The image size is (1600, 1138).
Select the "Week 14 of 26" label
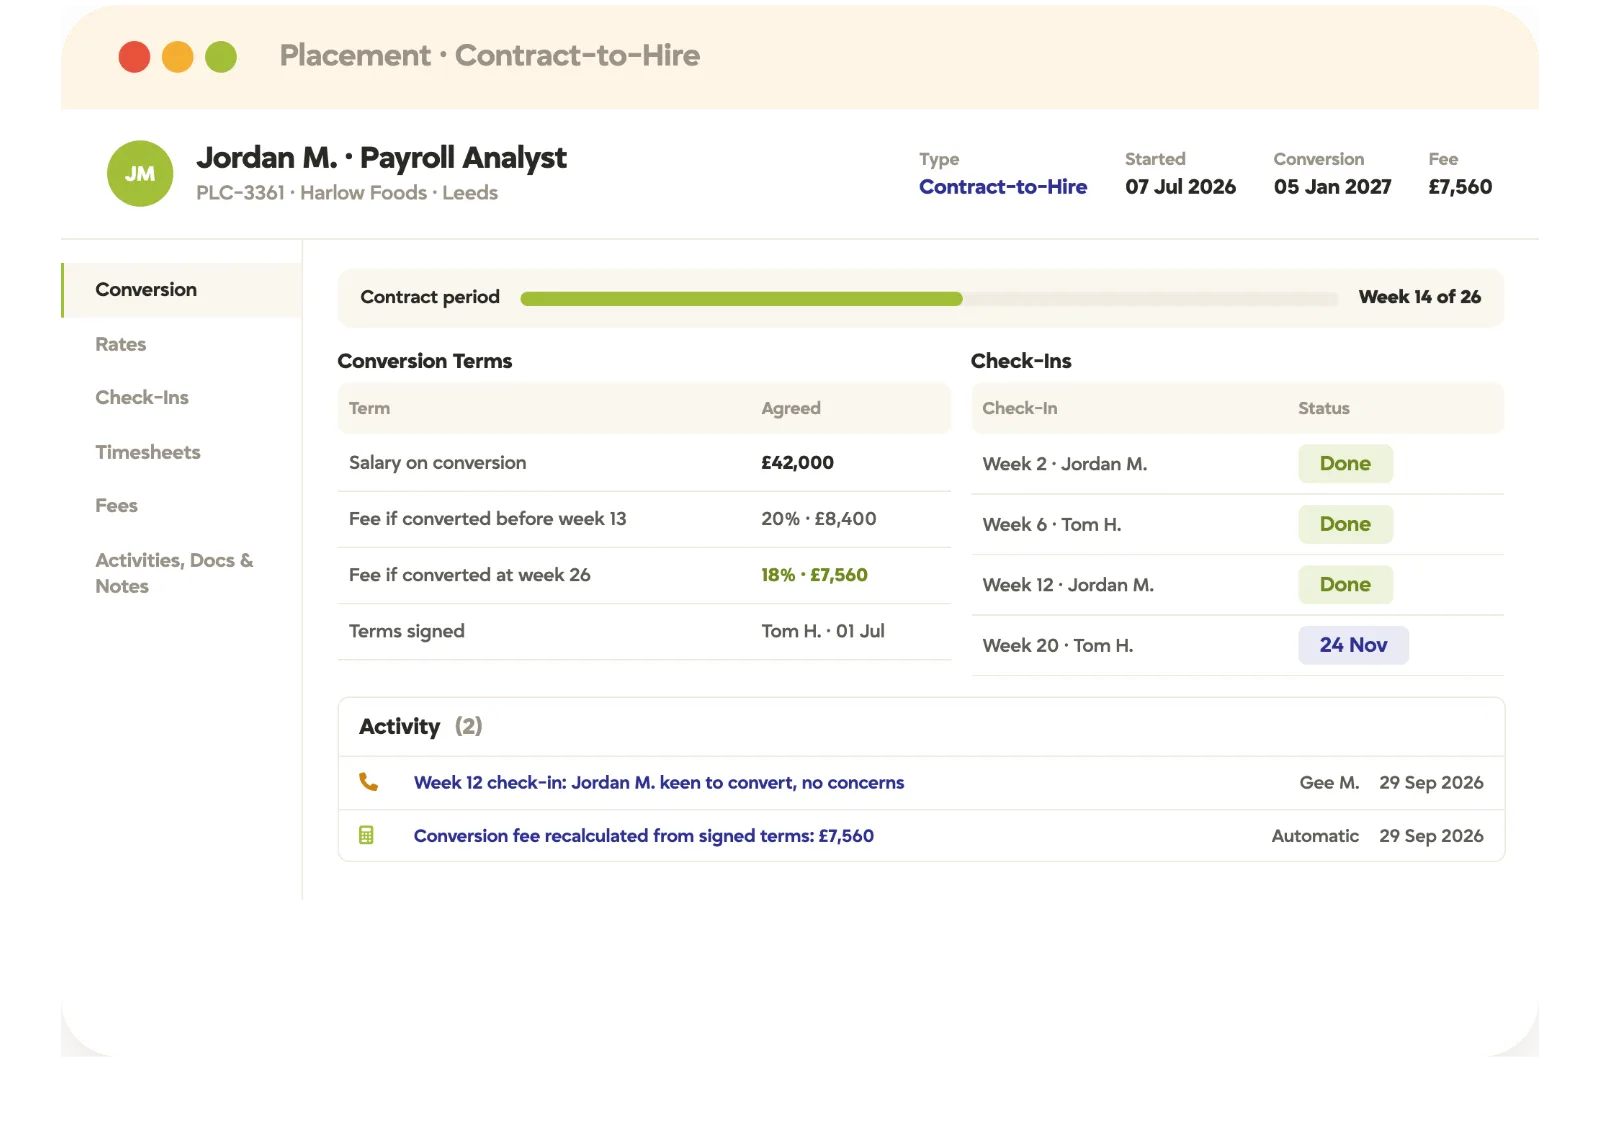pos(1419,297)
